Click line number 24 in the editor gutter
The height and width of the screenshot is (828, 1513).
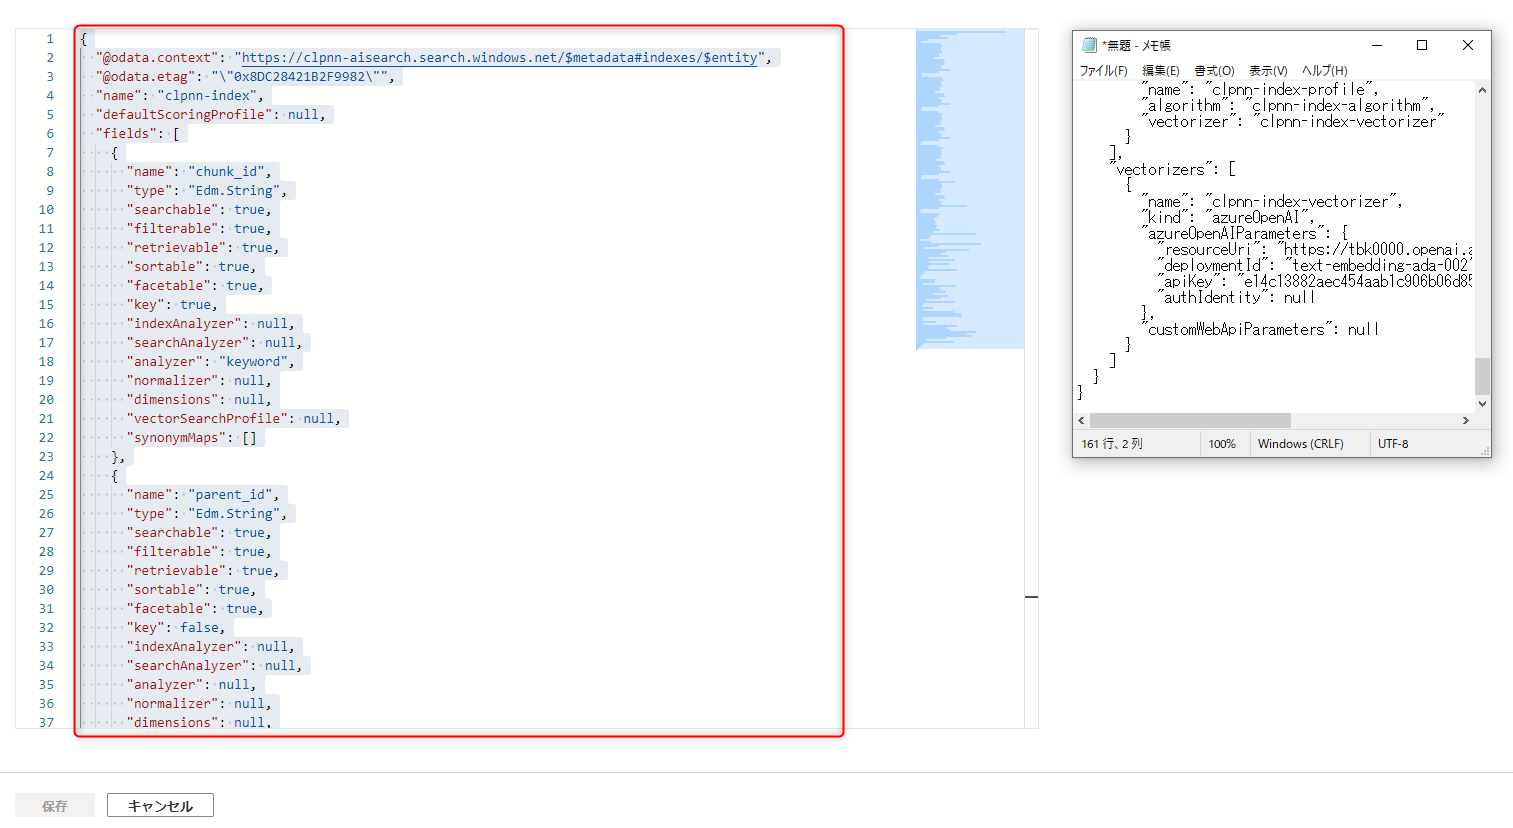tap(46, 476)
